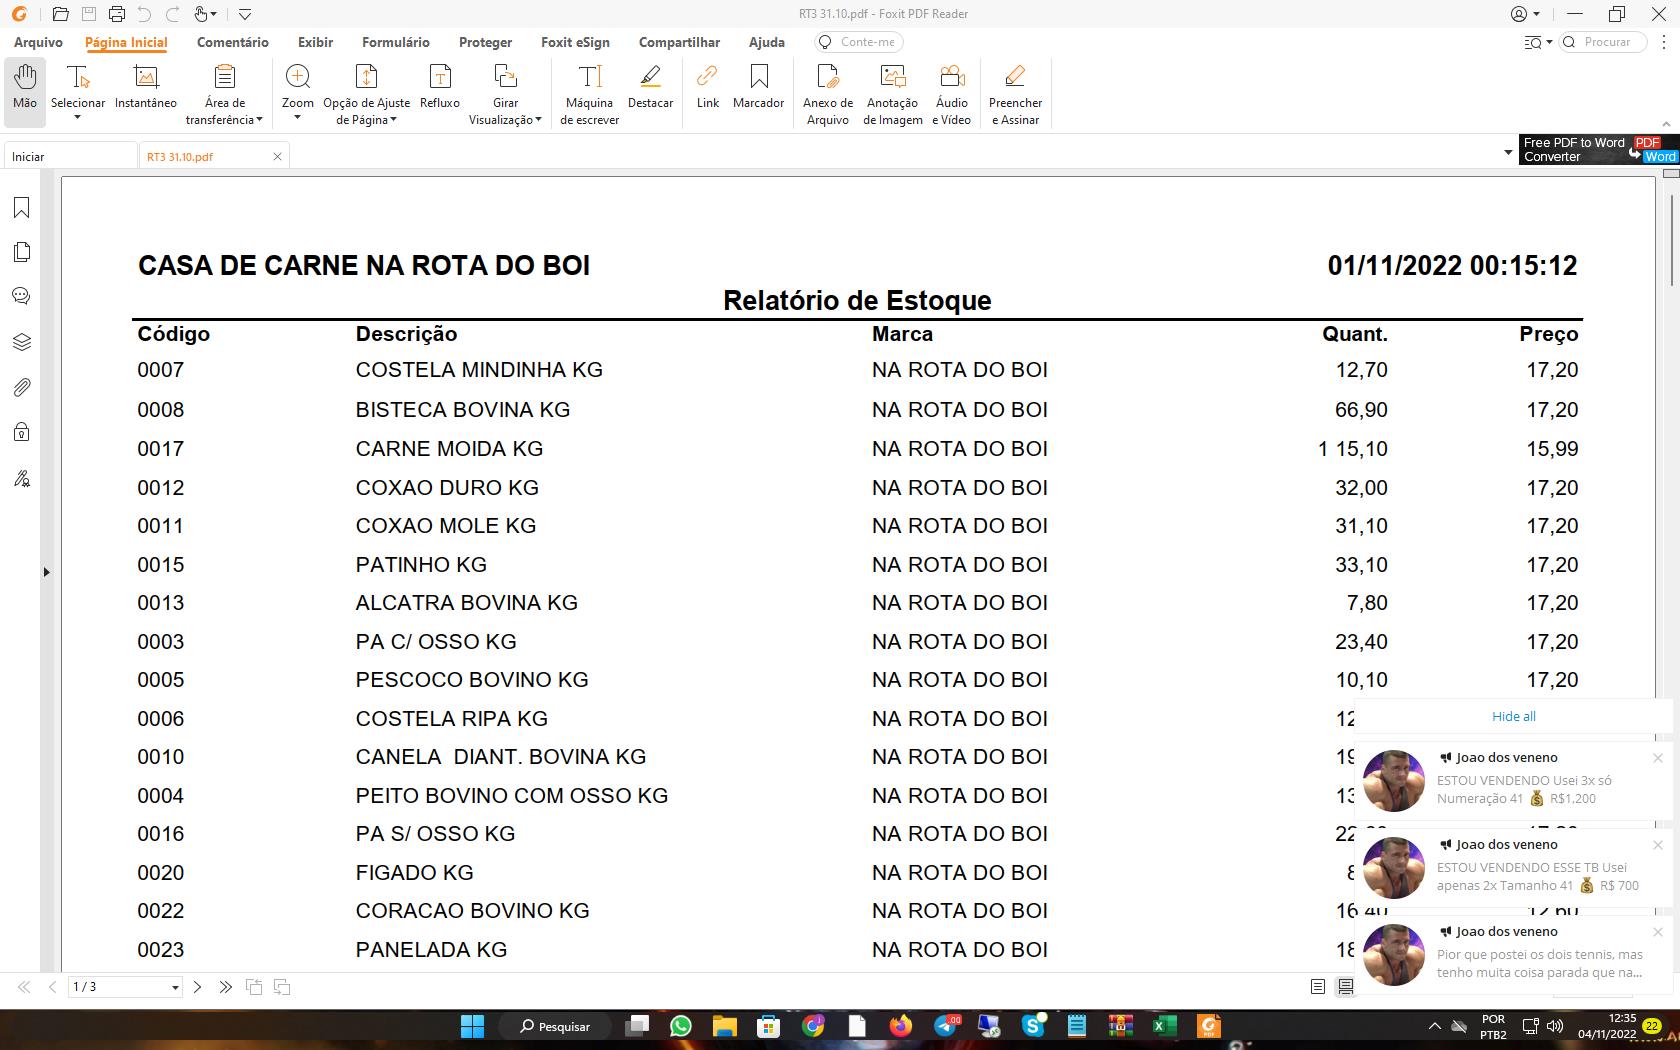This screenshot has width=1680, height=1050.
Task: Open the bookmarks panel in sidebar
Action: (21, 208)
